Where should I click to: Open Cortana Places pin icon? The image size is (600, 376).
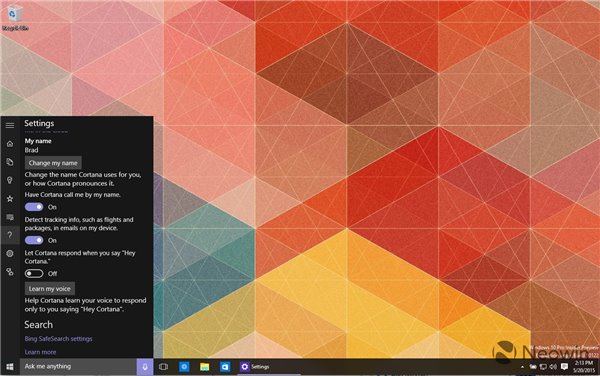click(10, 180)
